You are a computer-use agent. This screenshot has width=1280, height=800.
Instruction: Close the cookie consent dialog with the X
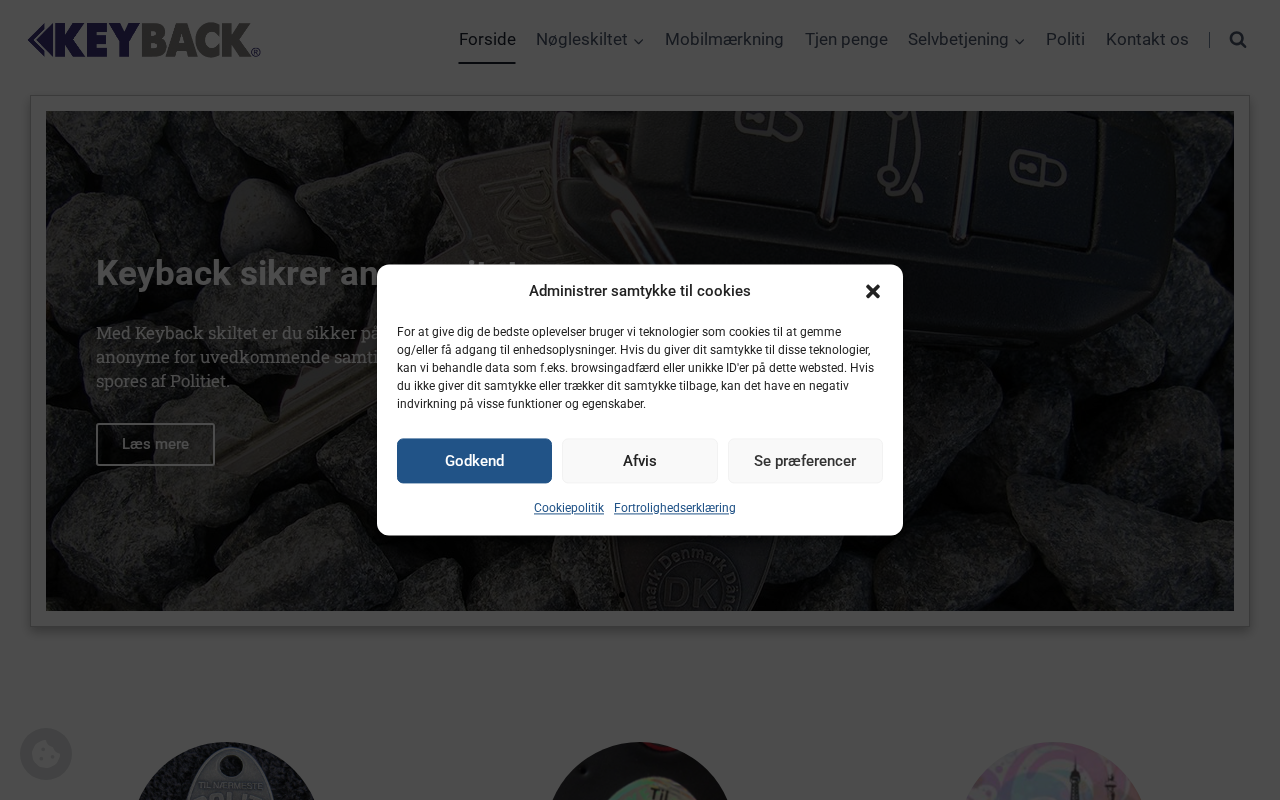click(873, 291)
